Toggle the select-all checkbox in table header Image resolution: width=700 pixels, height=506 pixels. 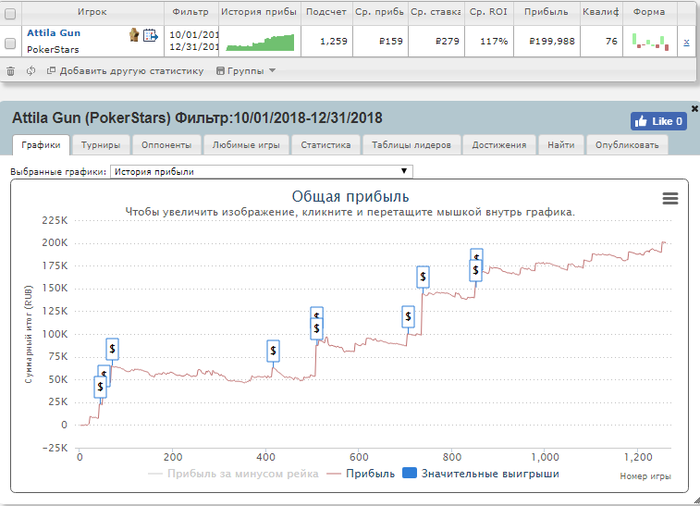click(10, 13)
